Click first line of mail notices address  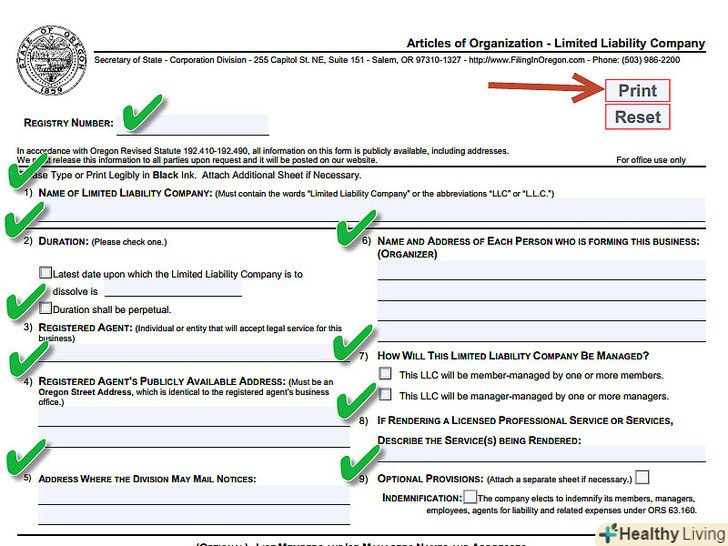pyautogui.click(x=194, y=495)
